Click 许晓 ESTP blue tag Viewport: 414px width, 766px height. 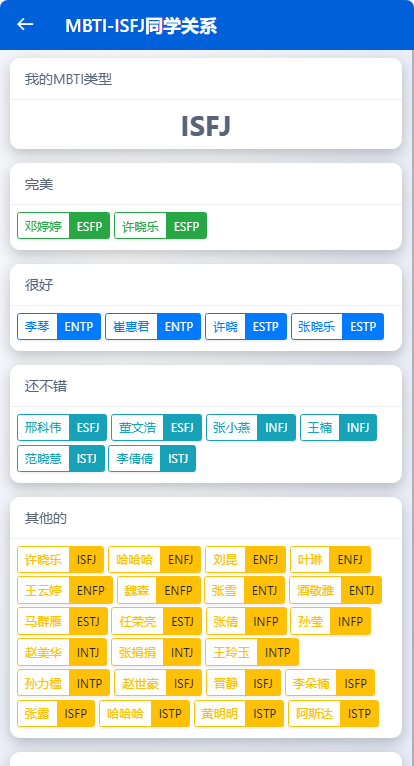(x=246, y=326)
